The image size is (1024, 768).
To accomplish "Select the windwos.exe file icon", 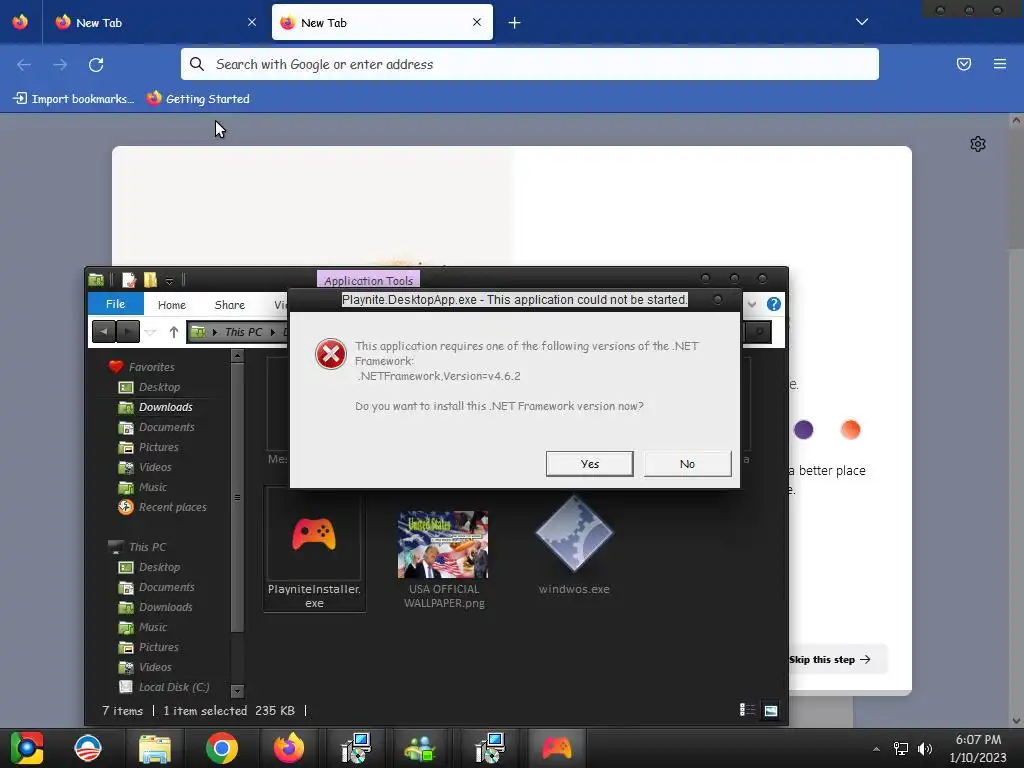I will coord(574,534).
